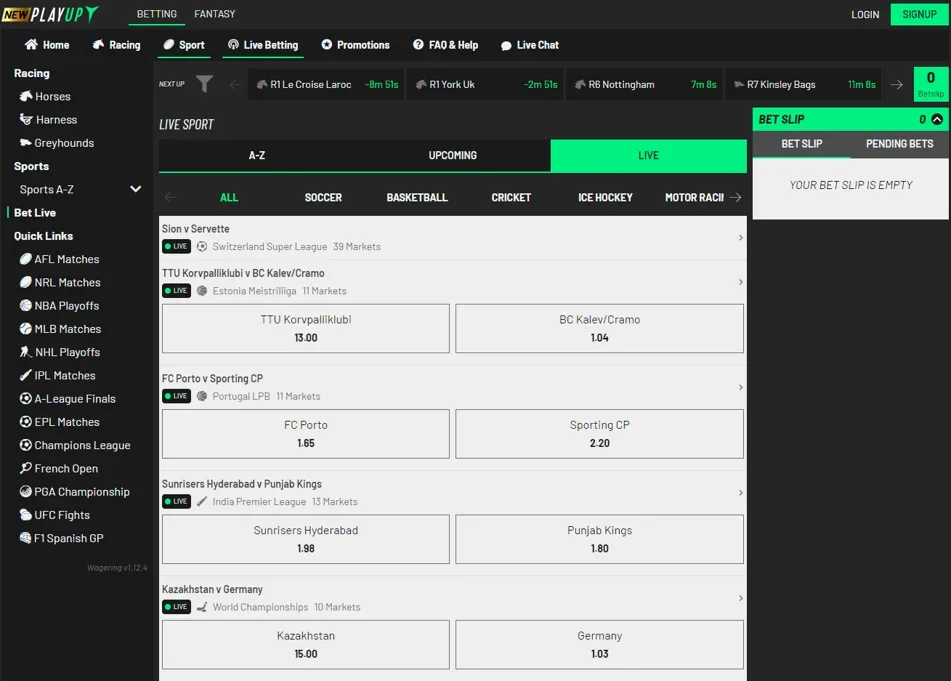The image size is (951, 681).
Task: Click the Promotions star icon
Action: [326, 44]
